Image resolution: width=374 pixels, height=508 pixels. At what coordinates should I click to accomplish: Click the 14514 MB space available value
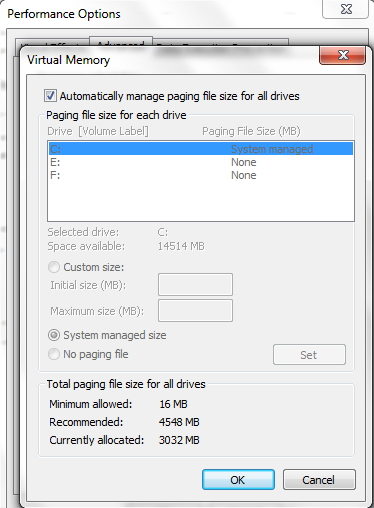coord(181,246)
